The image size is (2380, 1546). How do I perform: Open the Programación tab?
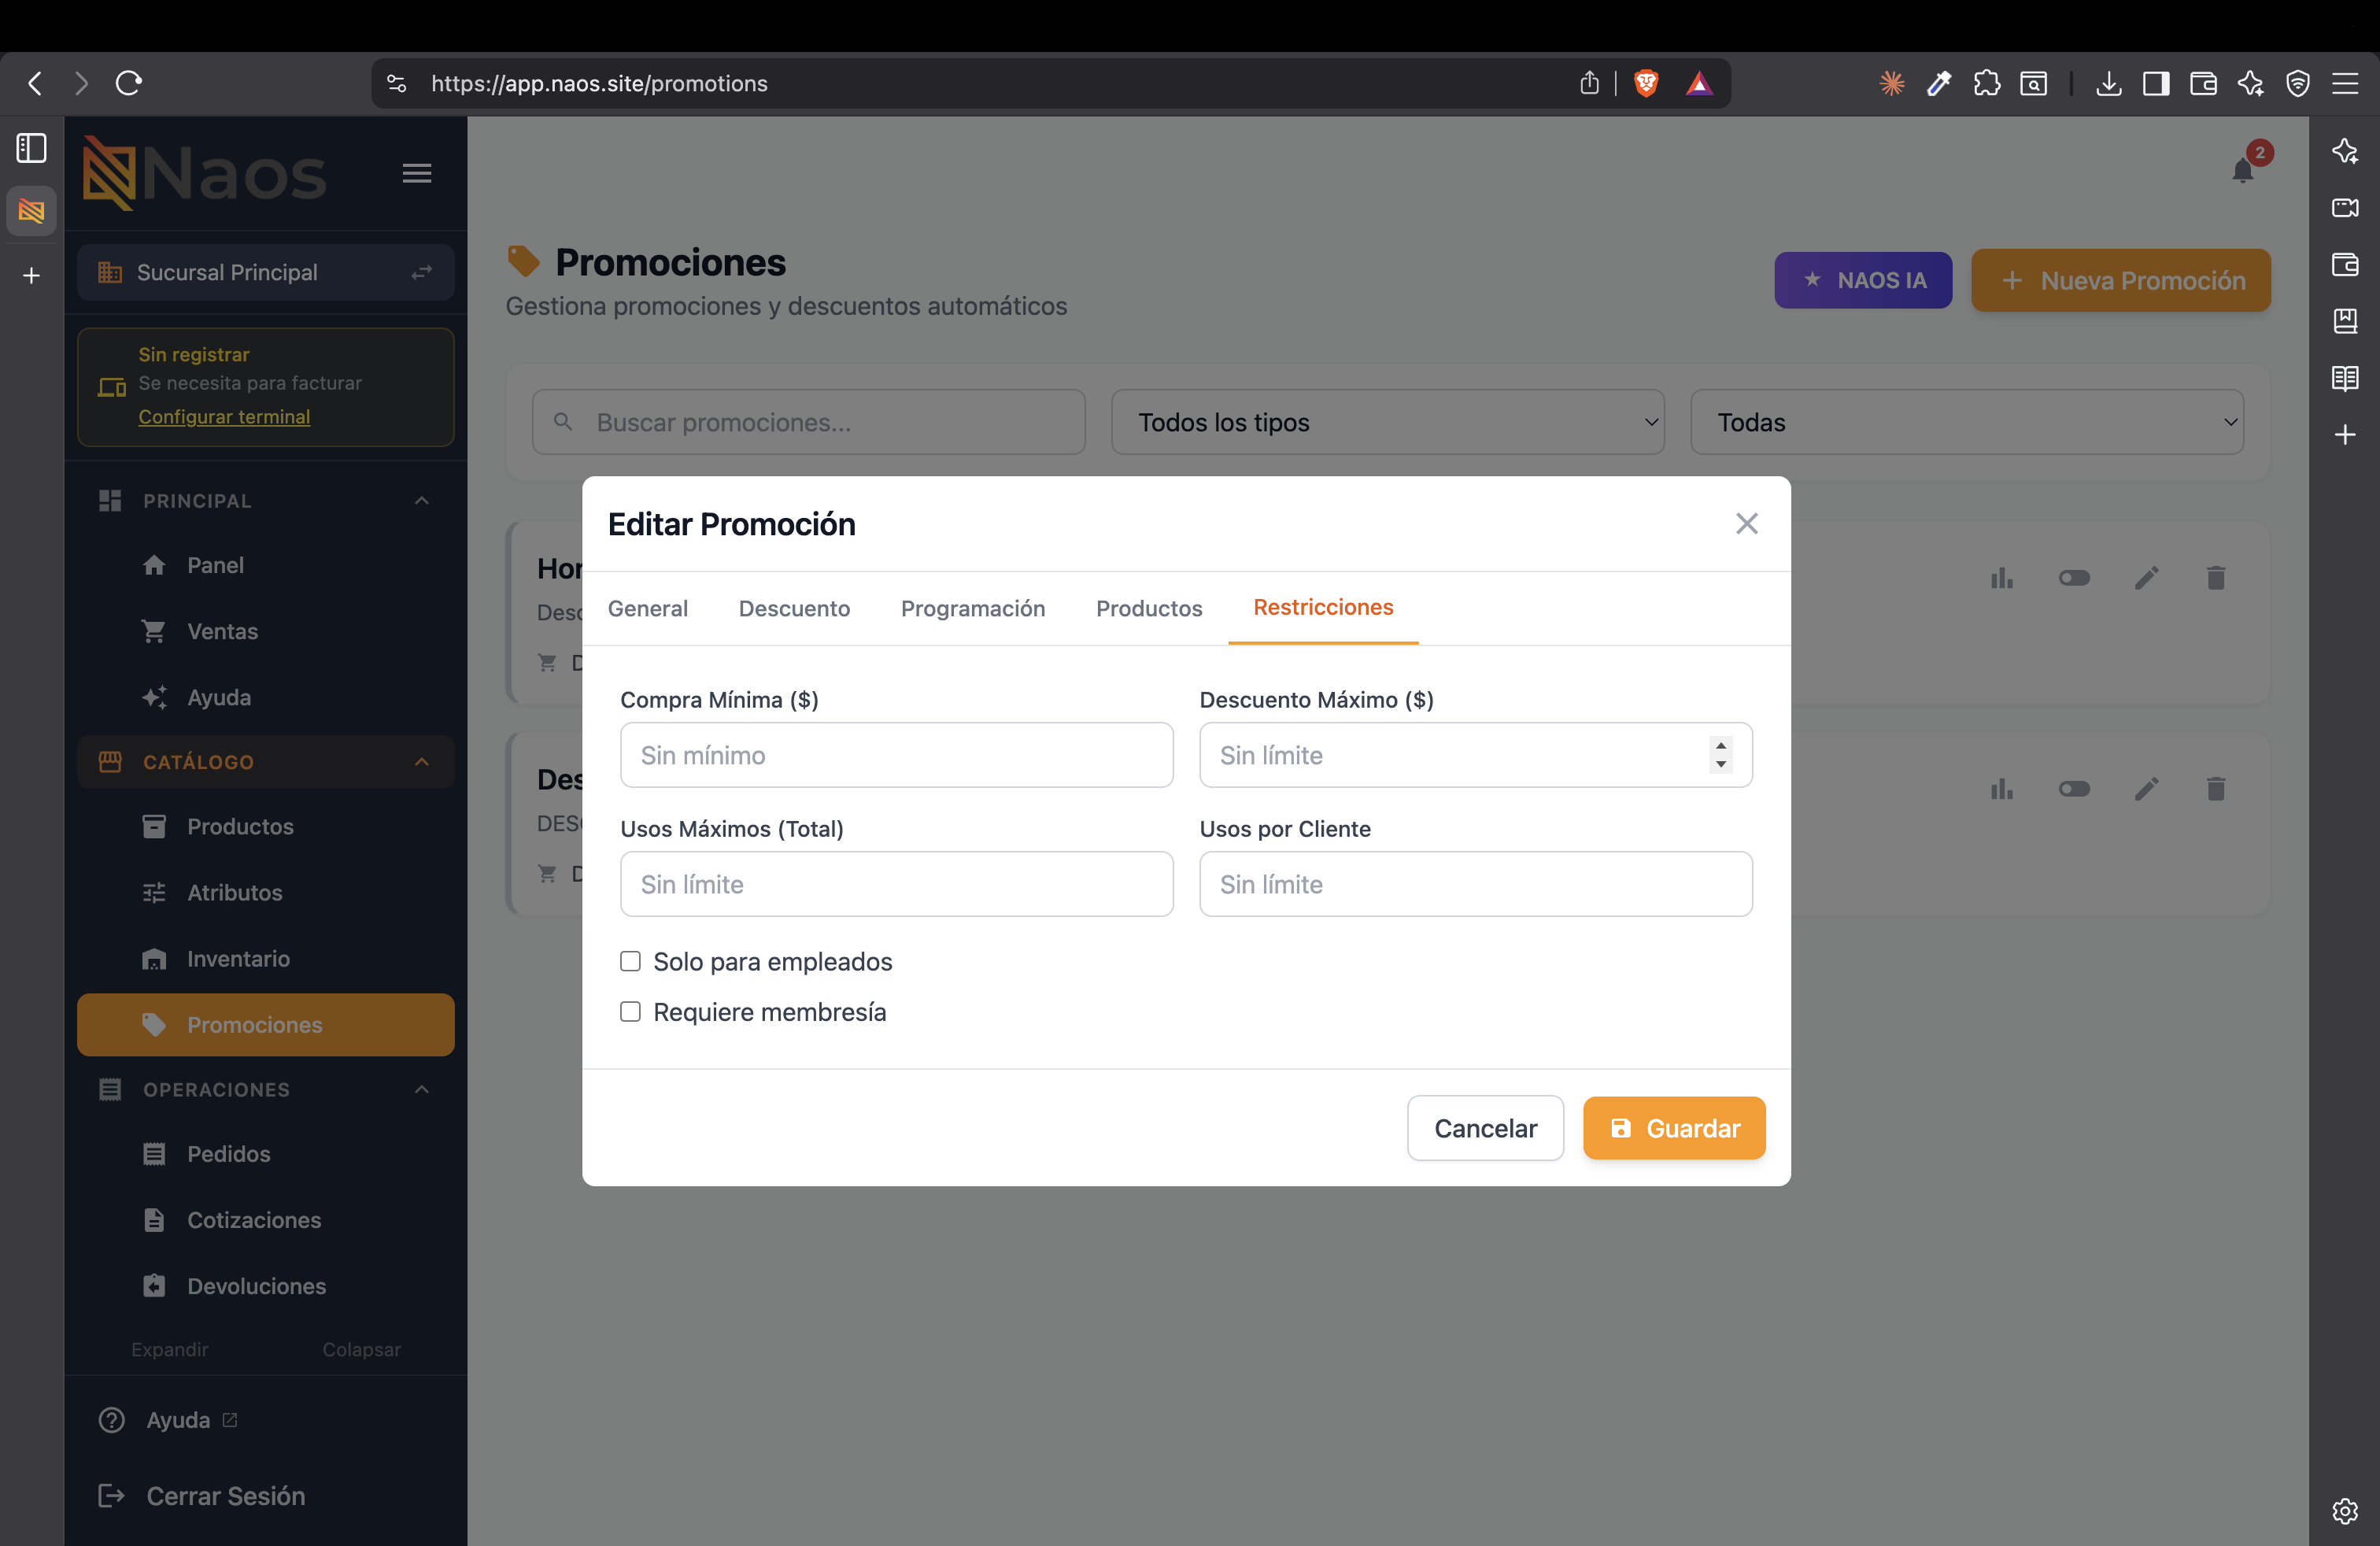point(973,608)
